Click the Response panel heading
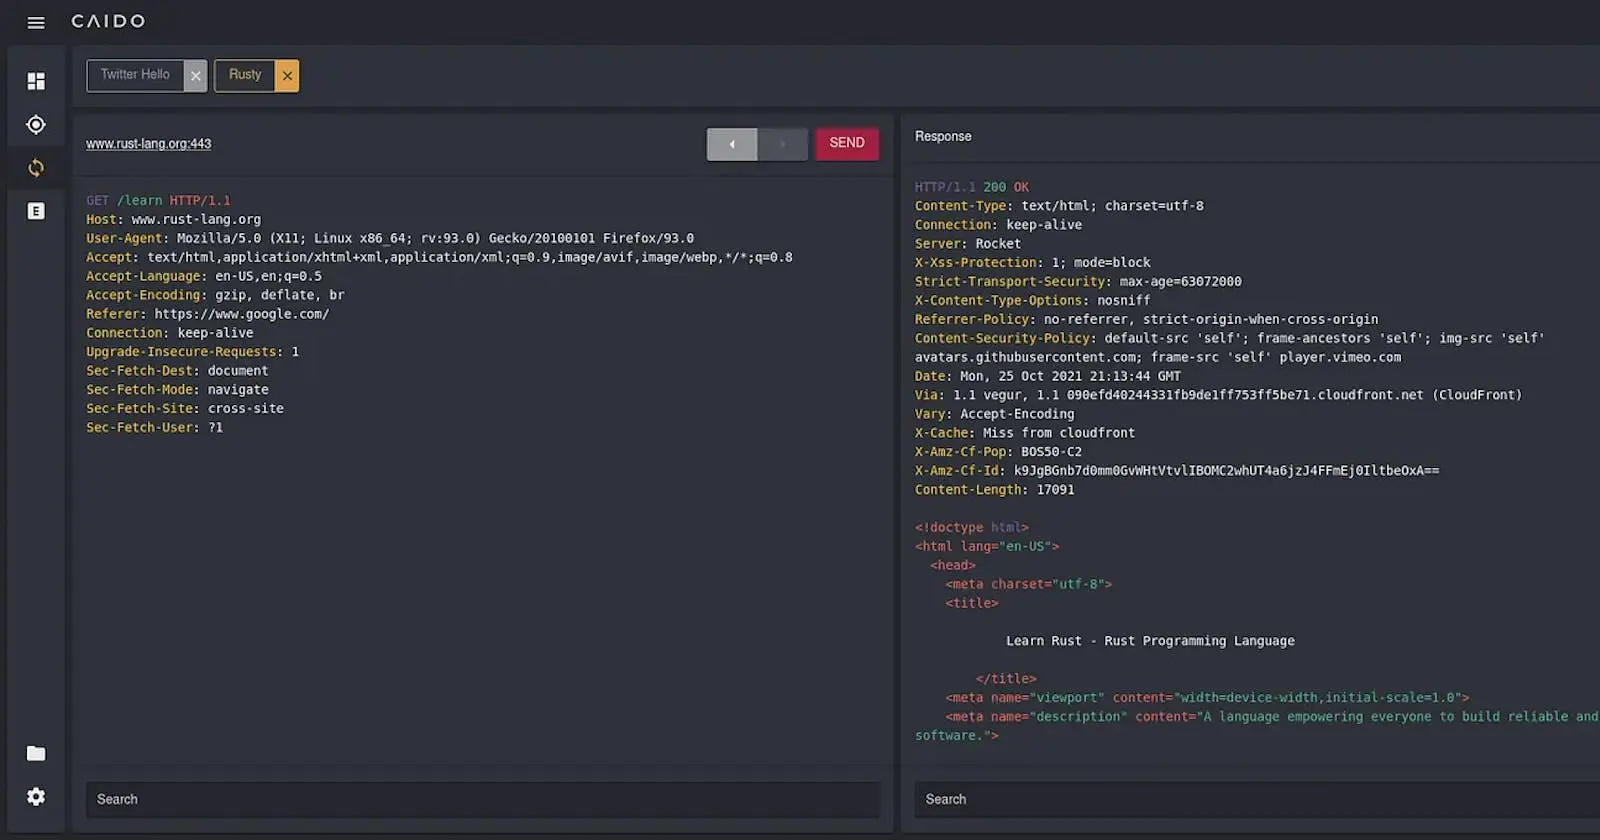The height and width of the screenshot is (840, 1600). point(943,137)
